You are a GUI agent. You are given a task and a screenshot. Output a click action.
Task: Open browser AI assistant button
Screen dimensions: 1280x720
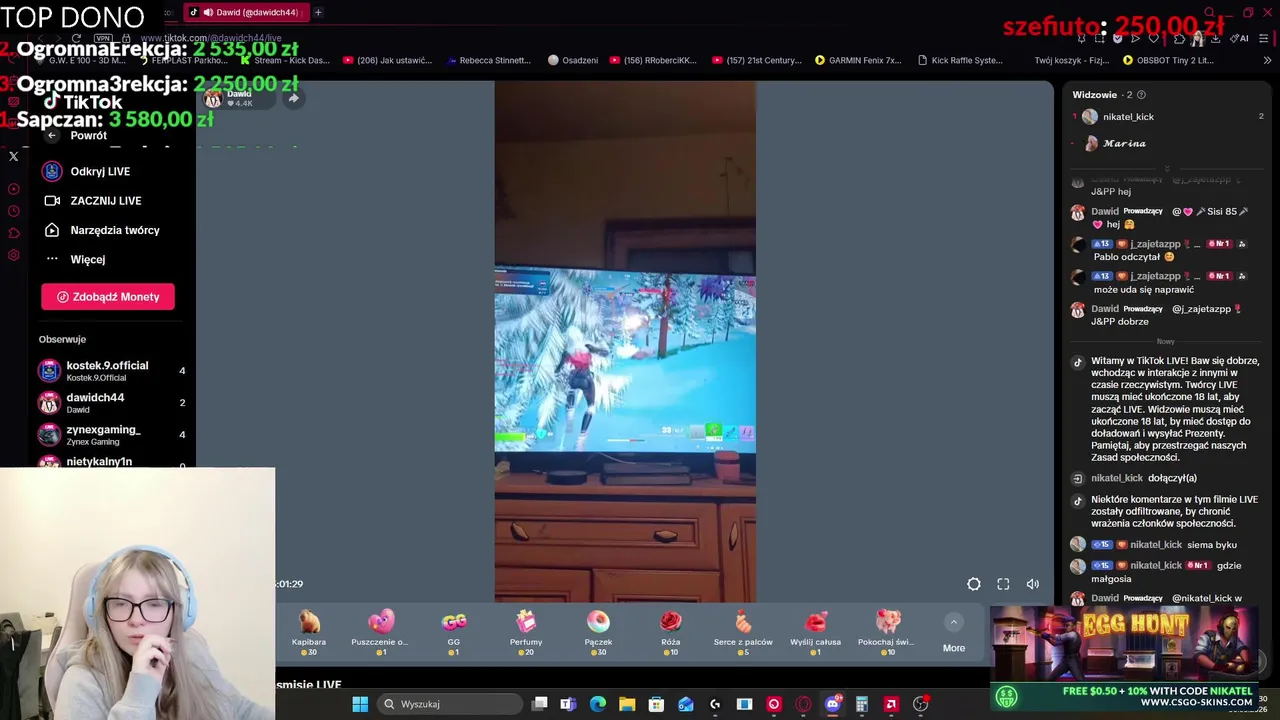pyautogui.click(x=1240, y=38)
